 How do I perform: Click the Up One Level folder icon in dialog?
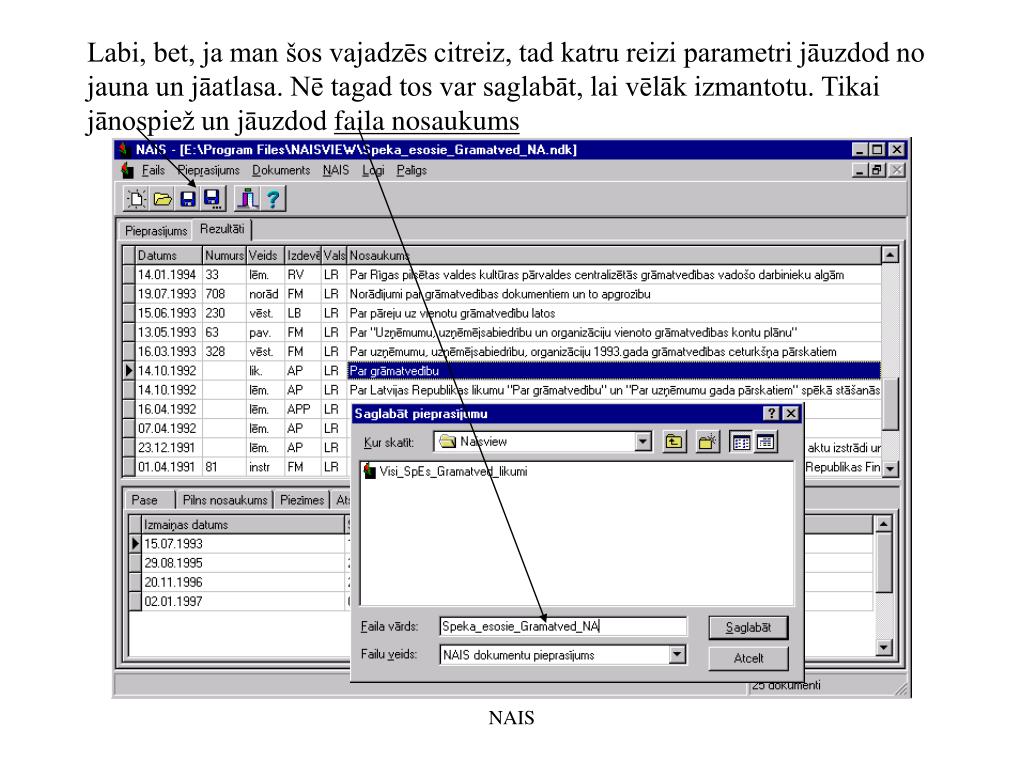click(674, 442)
